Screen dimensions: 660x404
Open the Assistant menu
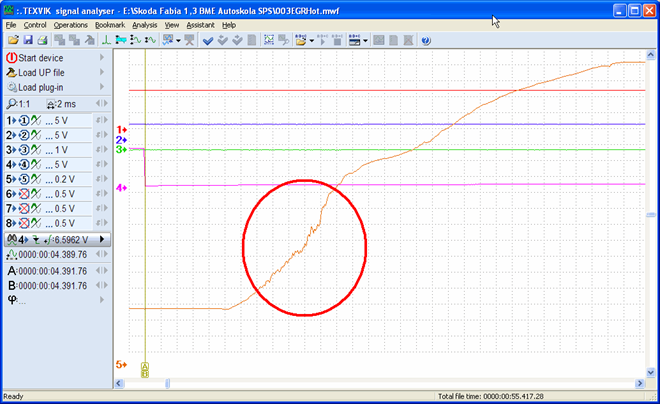tap(200, 25)
